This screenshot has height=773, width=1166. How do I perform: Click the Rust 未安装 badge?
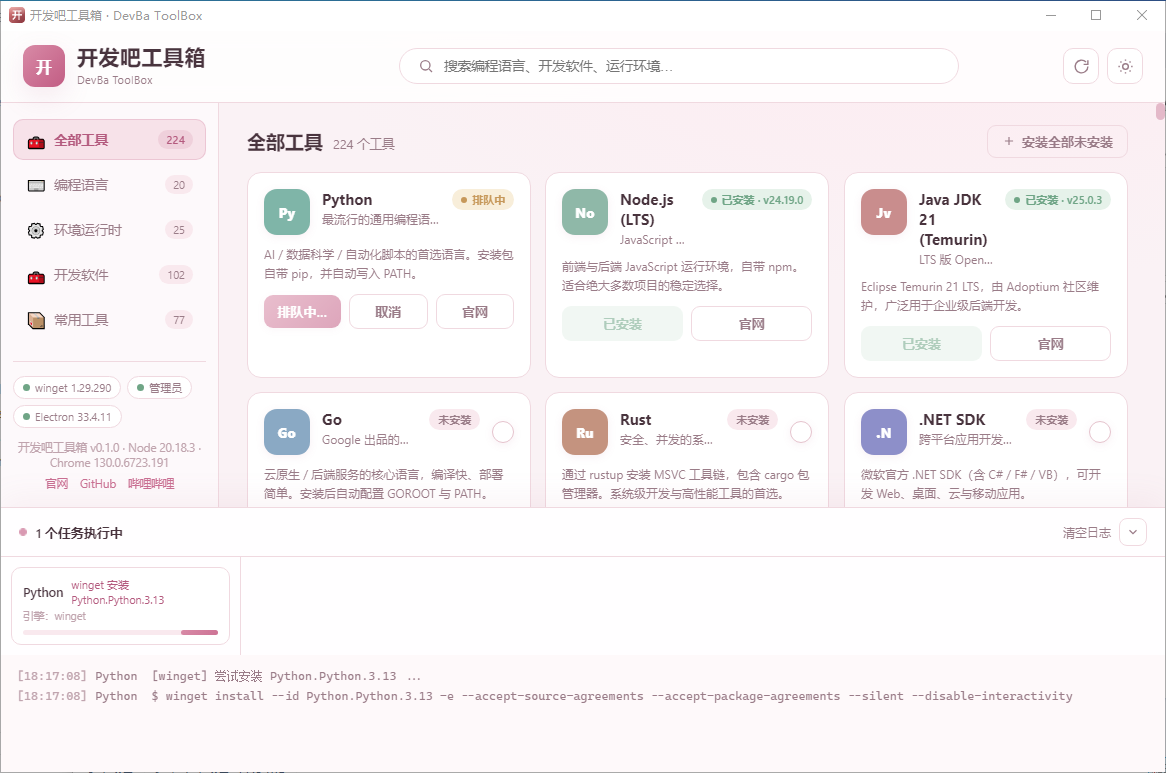753,420
